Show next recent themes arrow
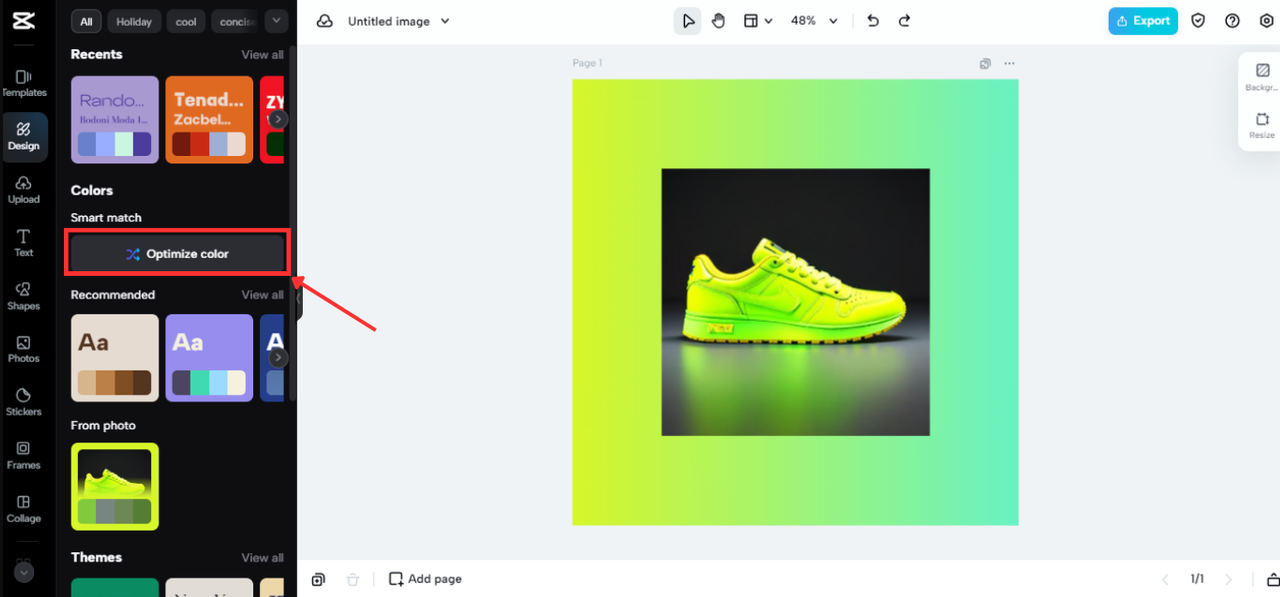1280x597 pixels. point(279,119)
